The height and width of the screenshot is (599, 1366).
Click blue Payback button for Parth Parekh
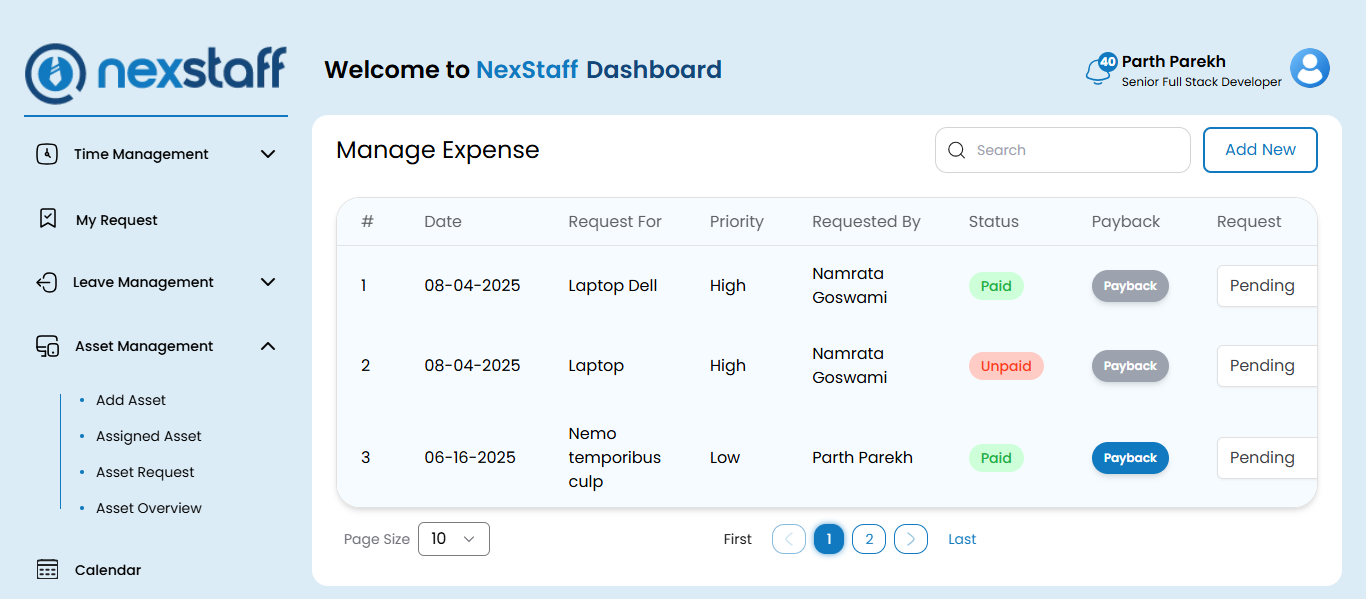click(1130, 458)
